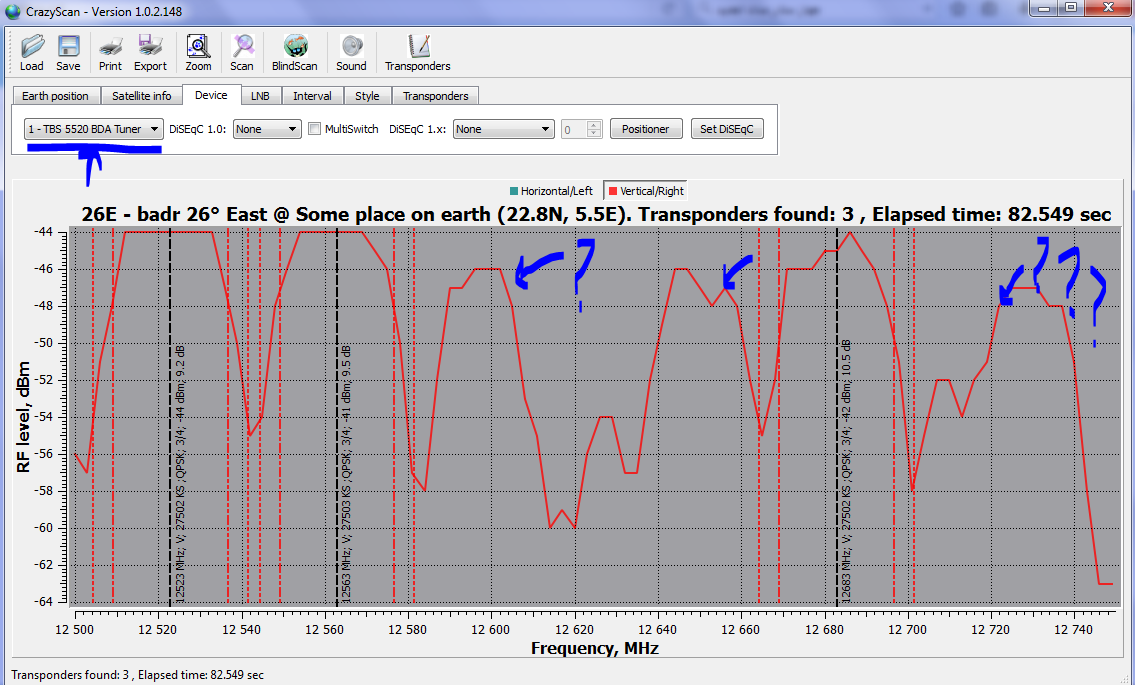The height and width of the screenshot is (685, 1135).
Task: Open the LNB tab
Action: tap(260, 96)
